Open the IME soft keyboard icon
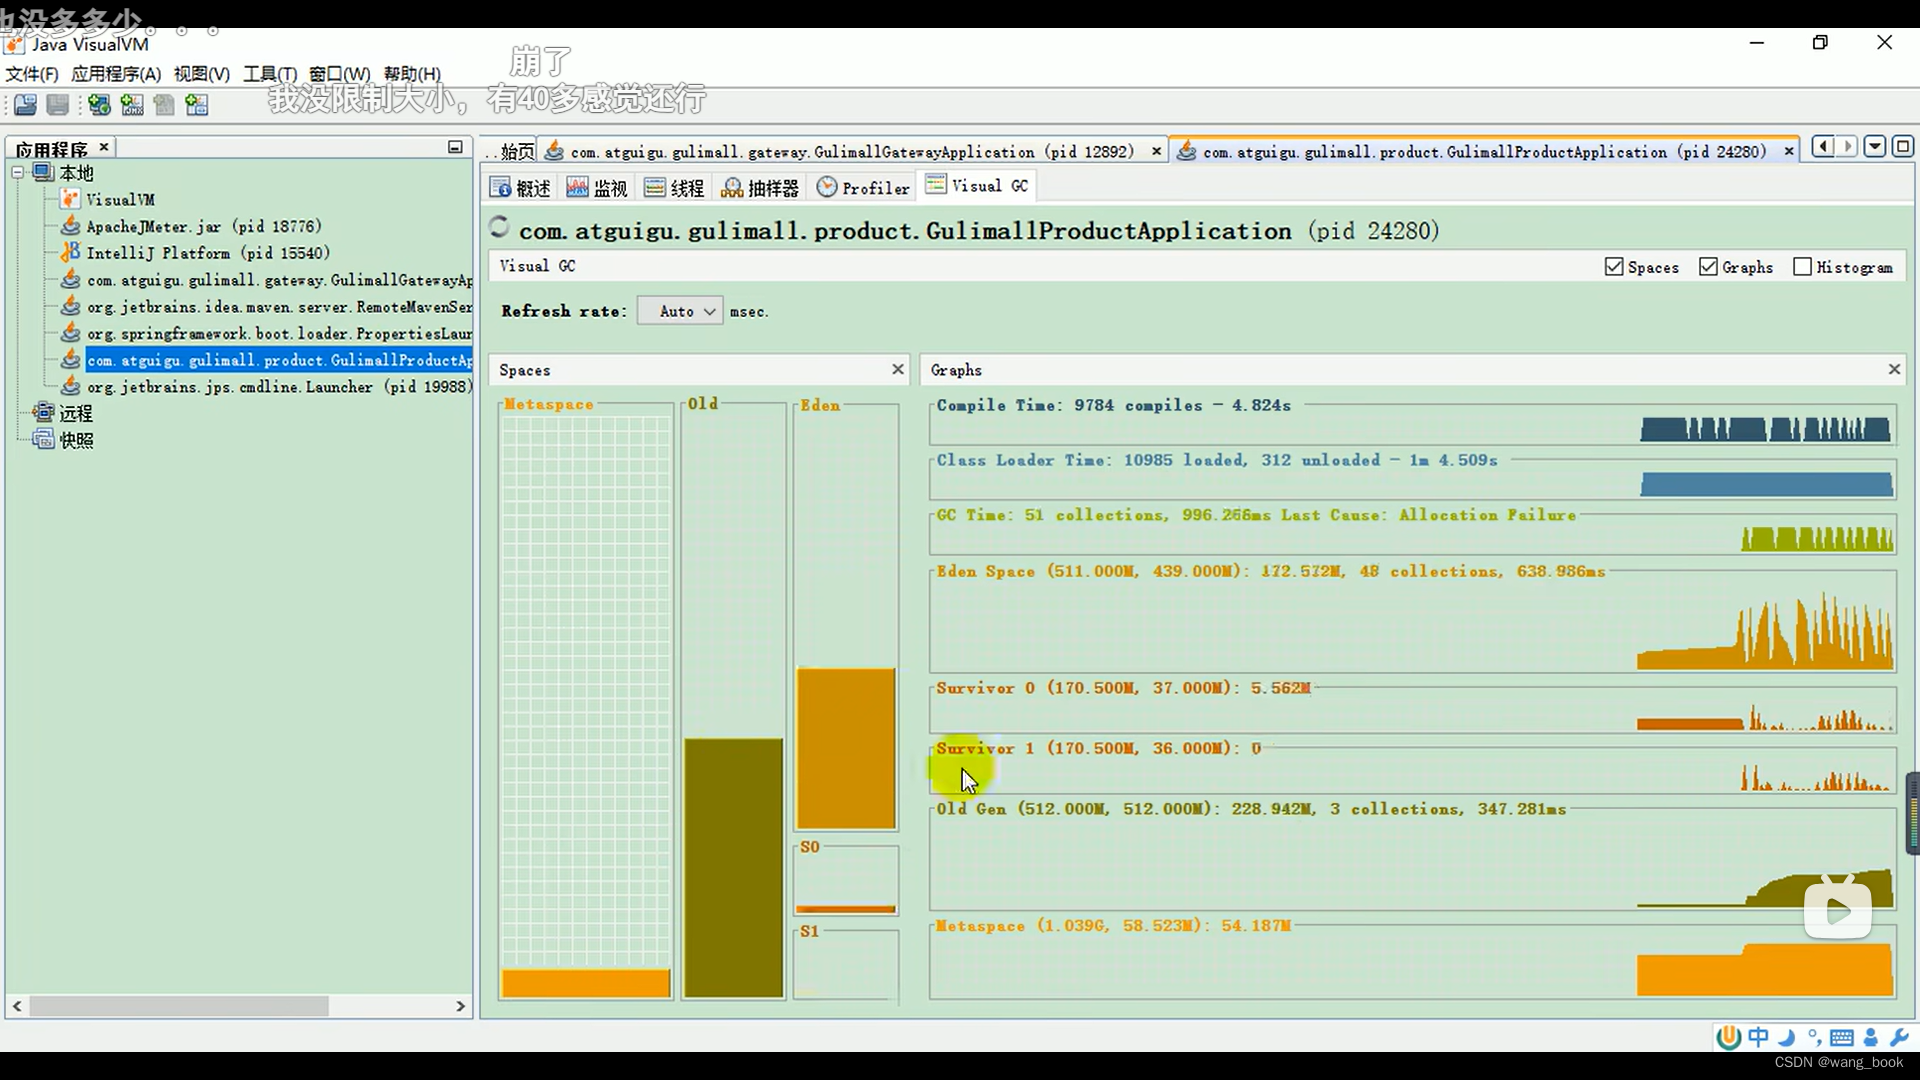 pos(1842,1038)
